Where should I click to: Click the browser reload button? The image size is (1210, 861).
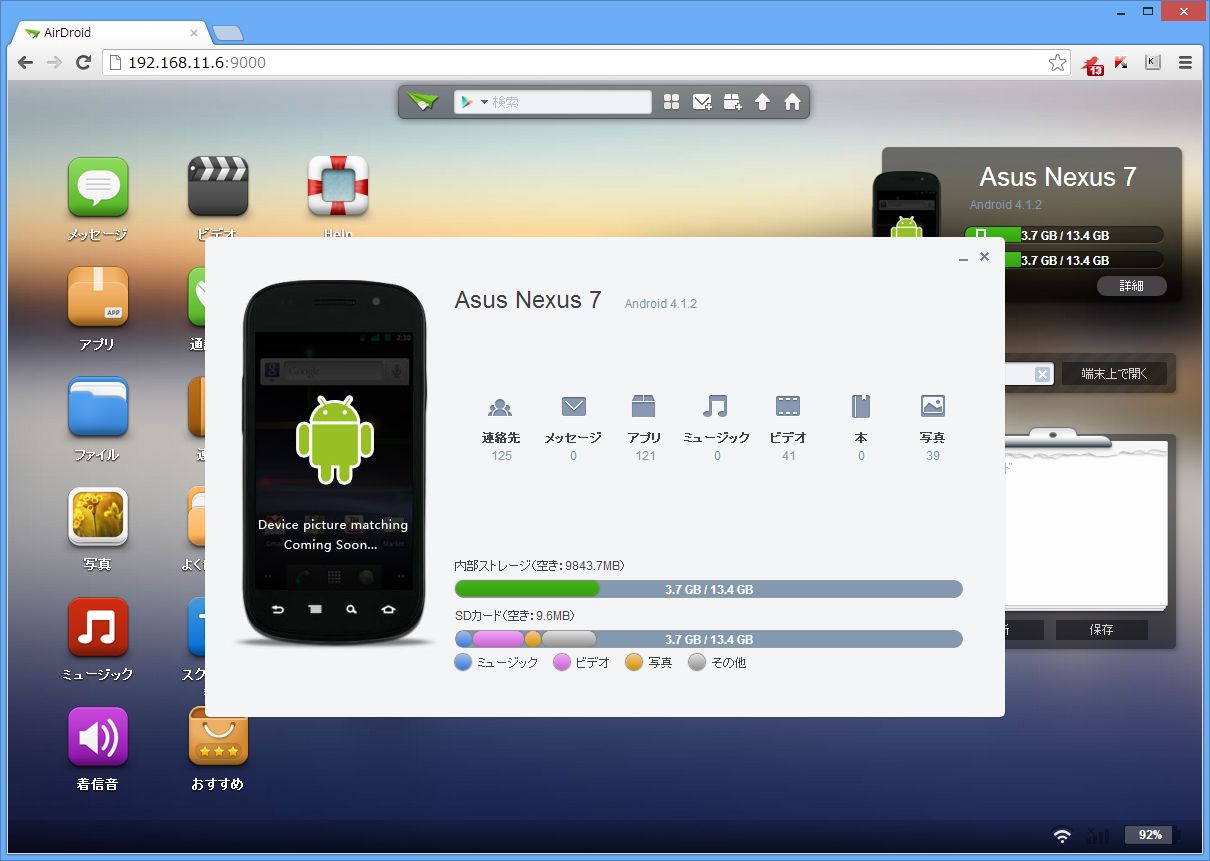point(83,62)
